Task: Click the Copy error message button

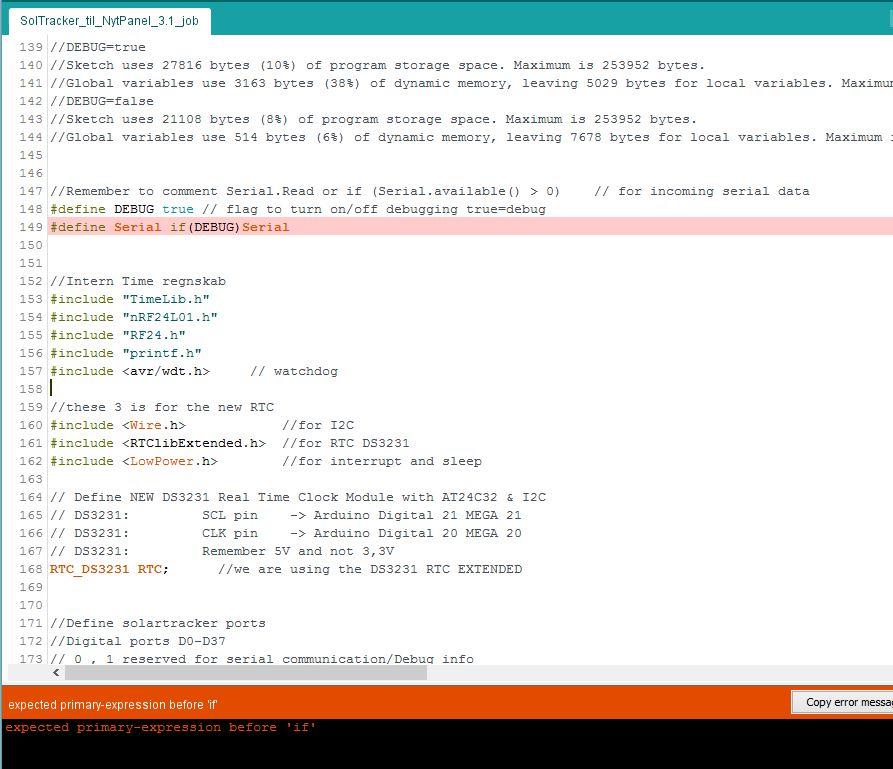Action: (843, 701)
